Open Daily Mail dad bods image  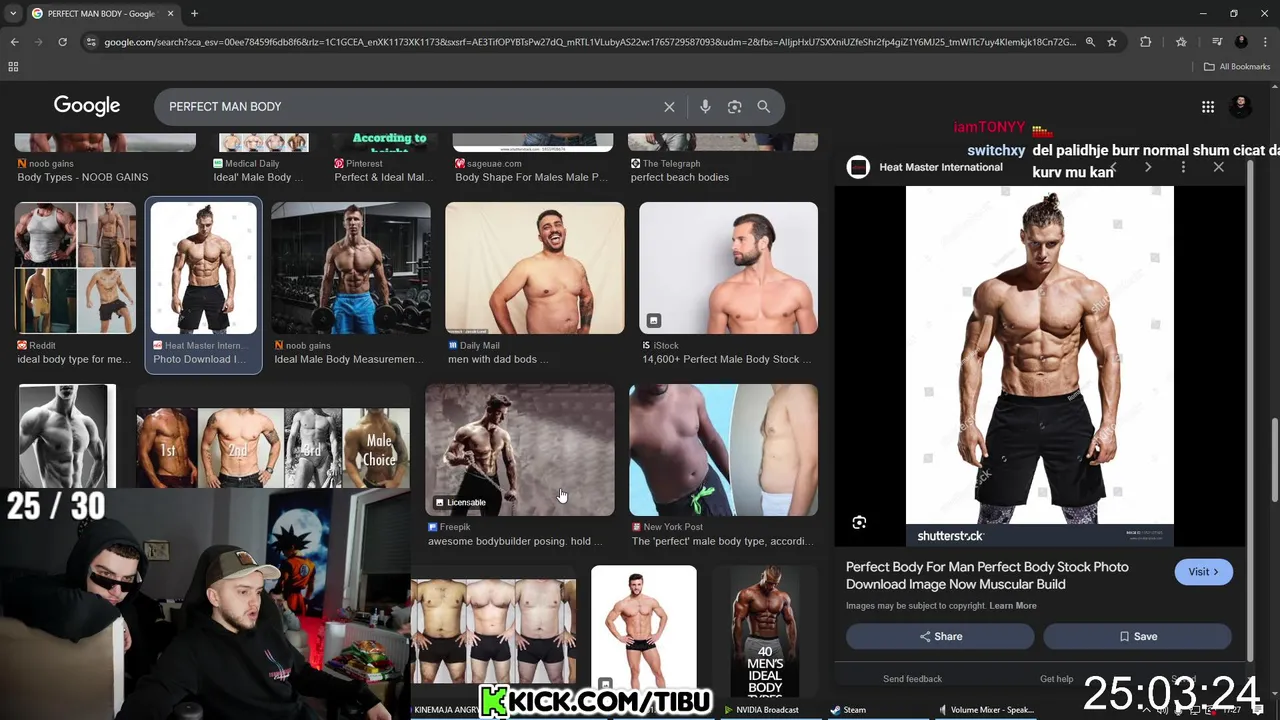click(535, 268)
